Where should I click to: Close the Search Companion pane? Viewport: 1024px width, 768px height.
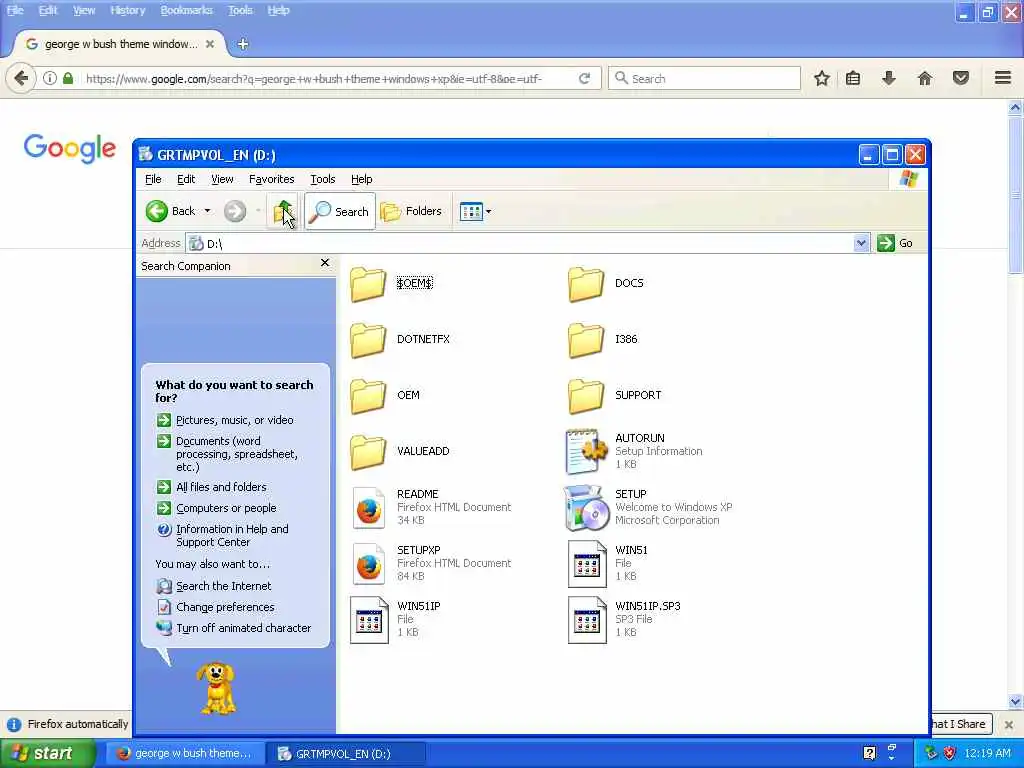pos(325,263)
